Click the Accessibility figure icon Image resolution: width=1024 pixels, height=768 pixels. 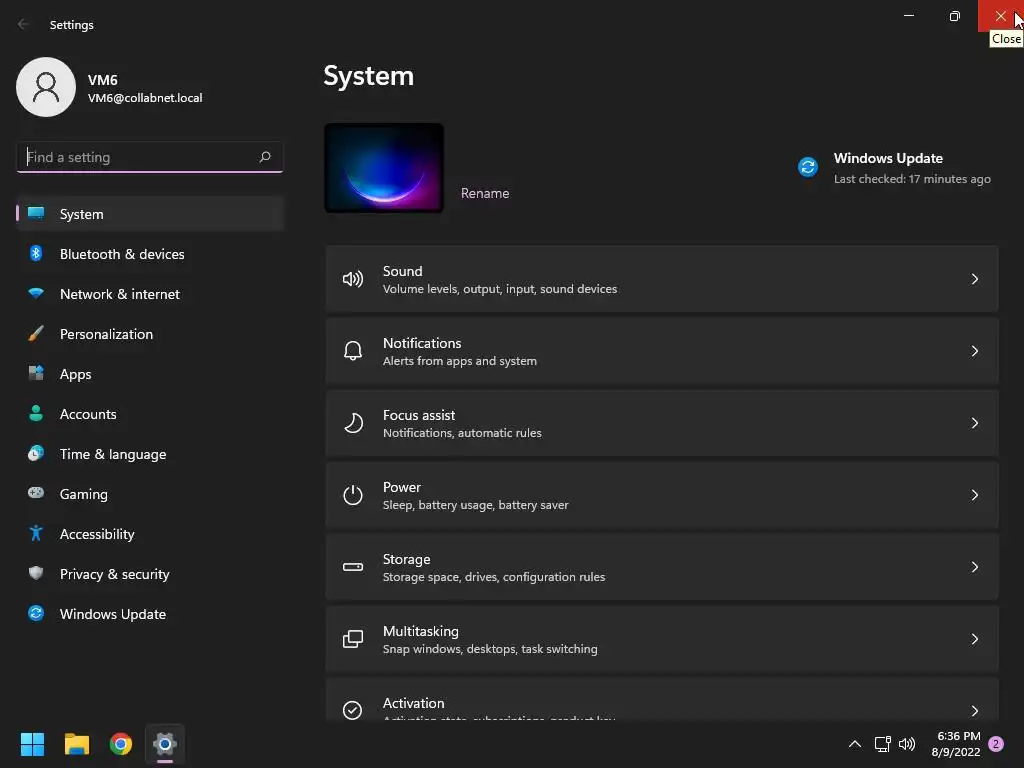[x=36, y=534]
